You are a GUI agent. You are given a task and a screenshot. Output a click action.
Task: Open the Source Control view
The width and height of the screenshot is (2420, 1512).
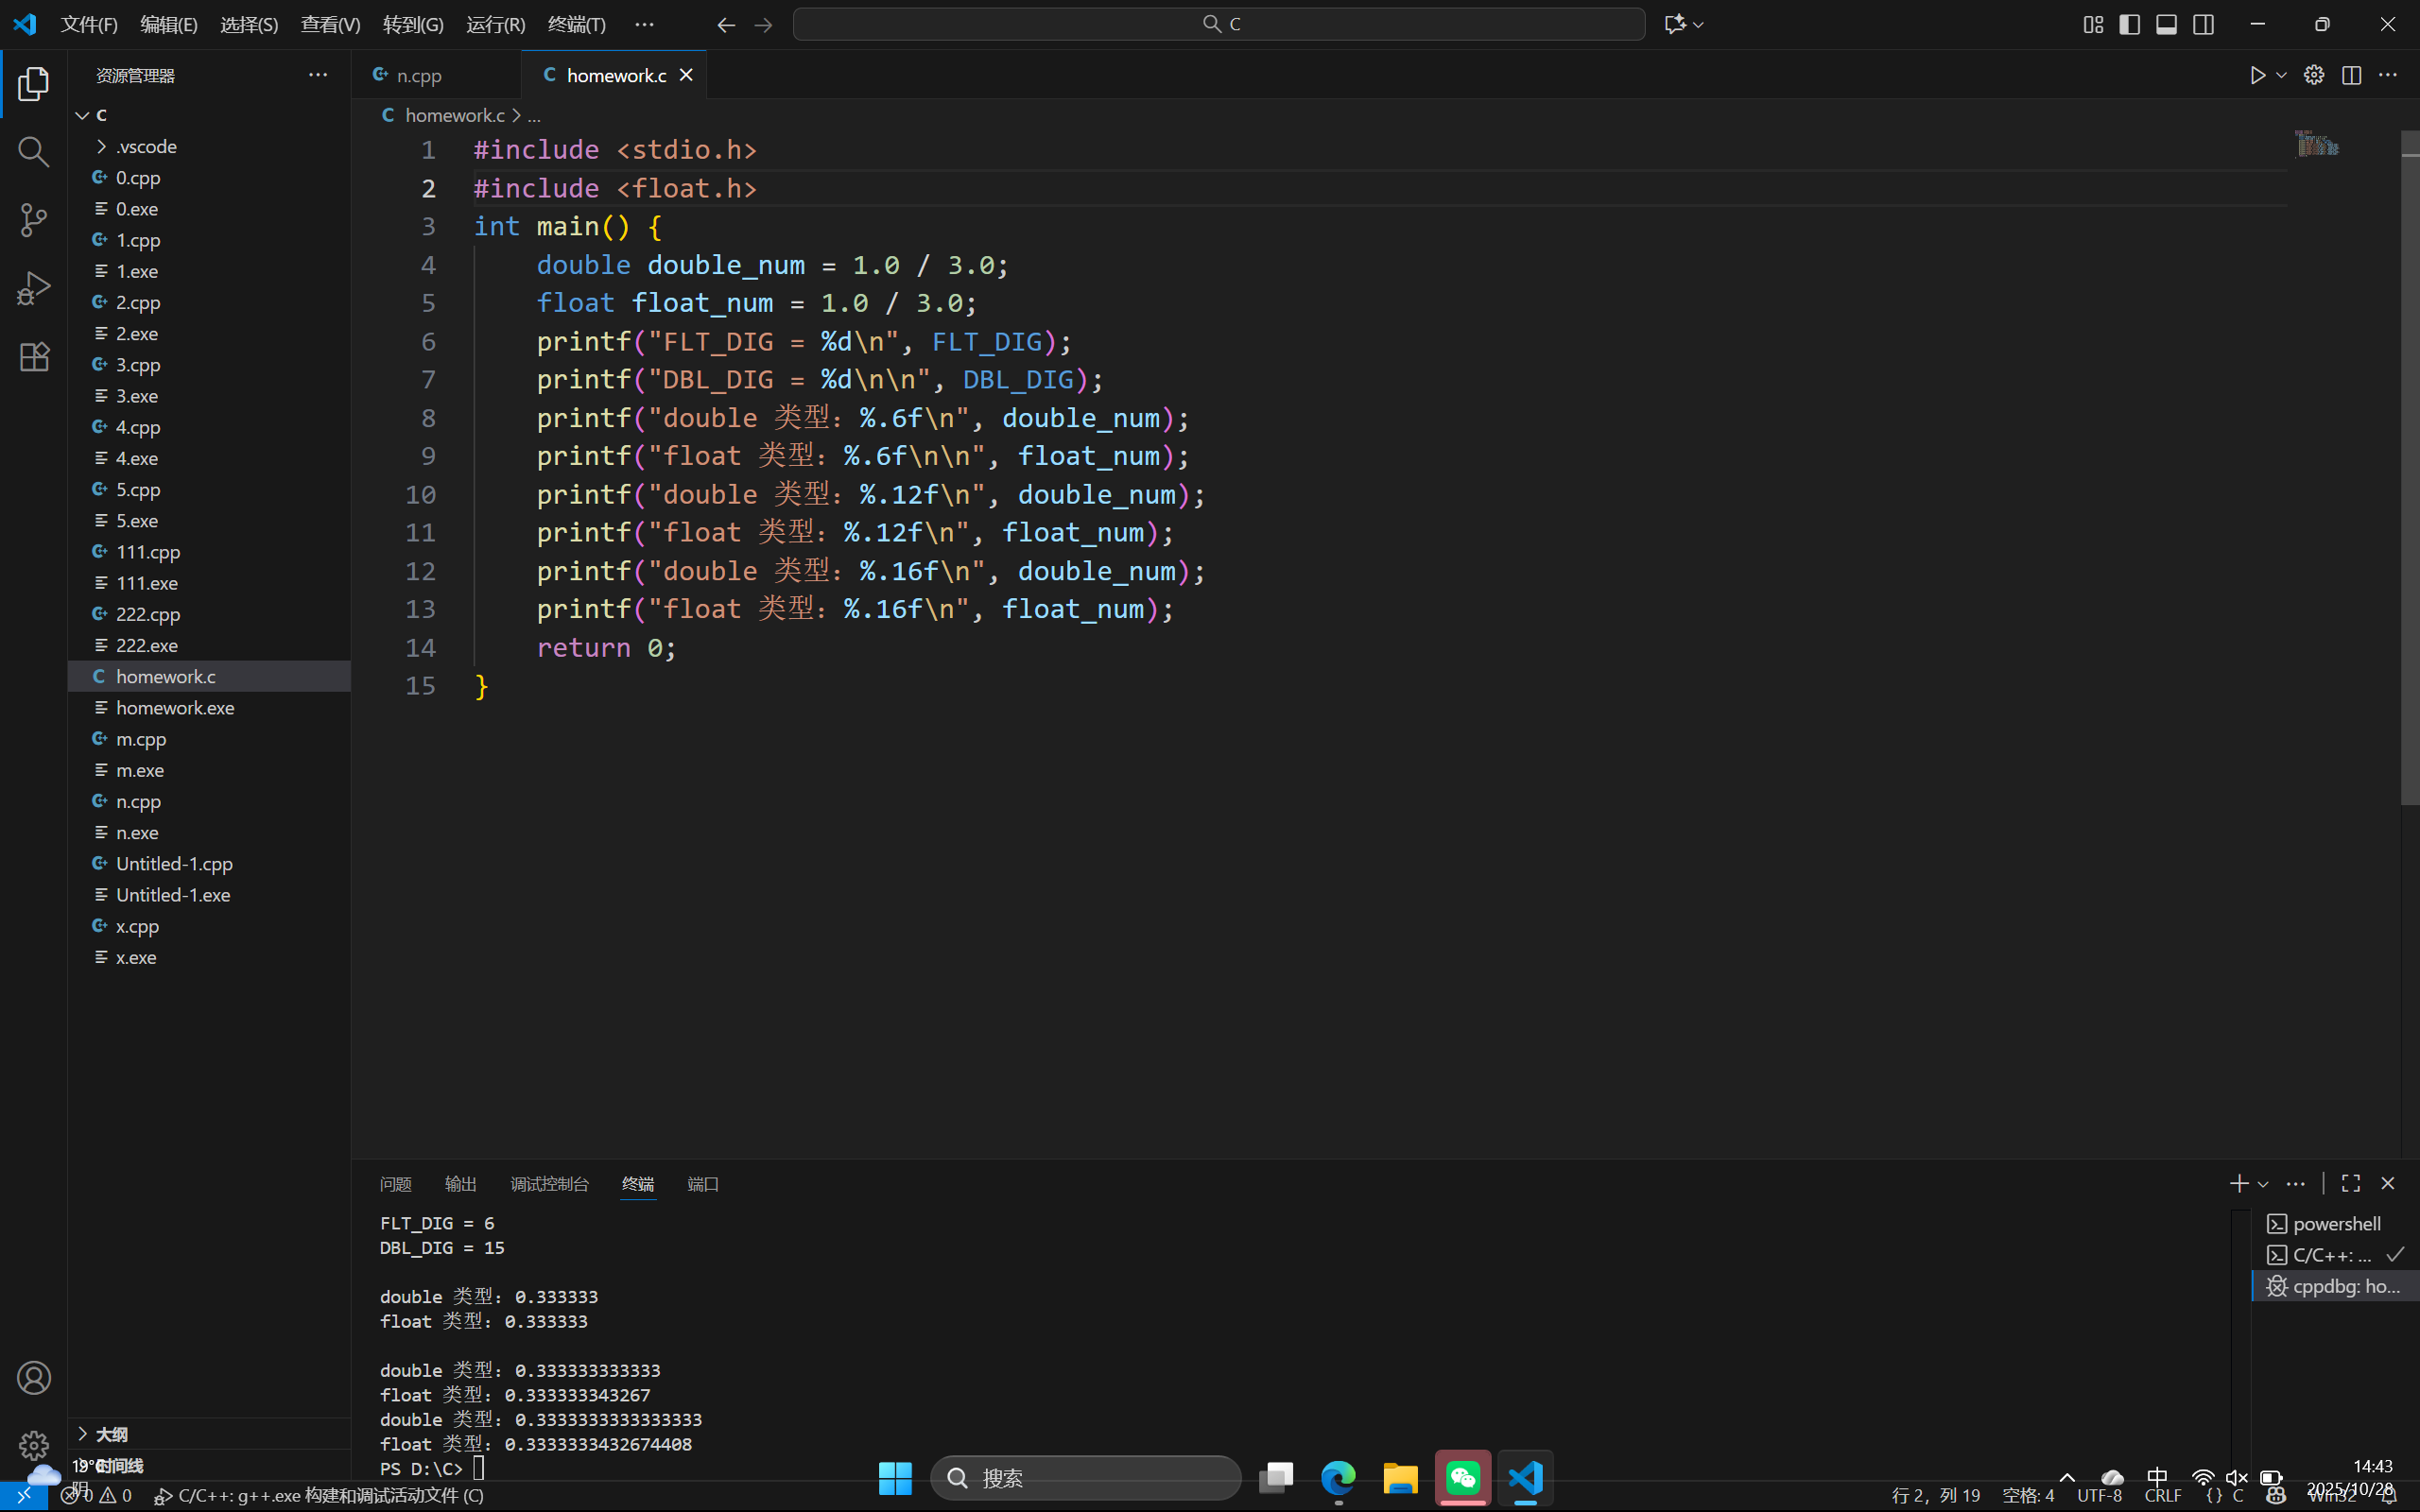point(33,220)
